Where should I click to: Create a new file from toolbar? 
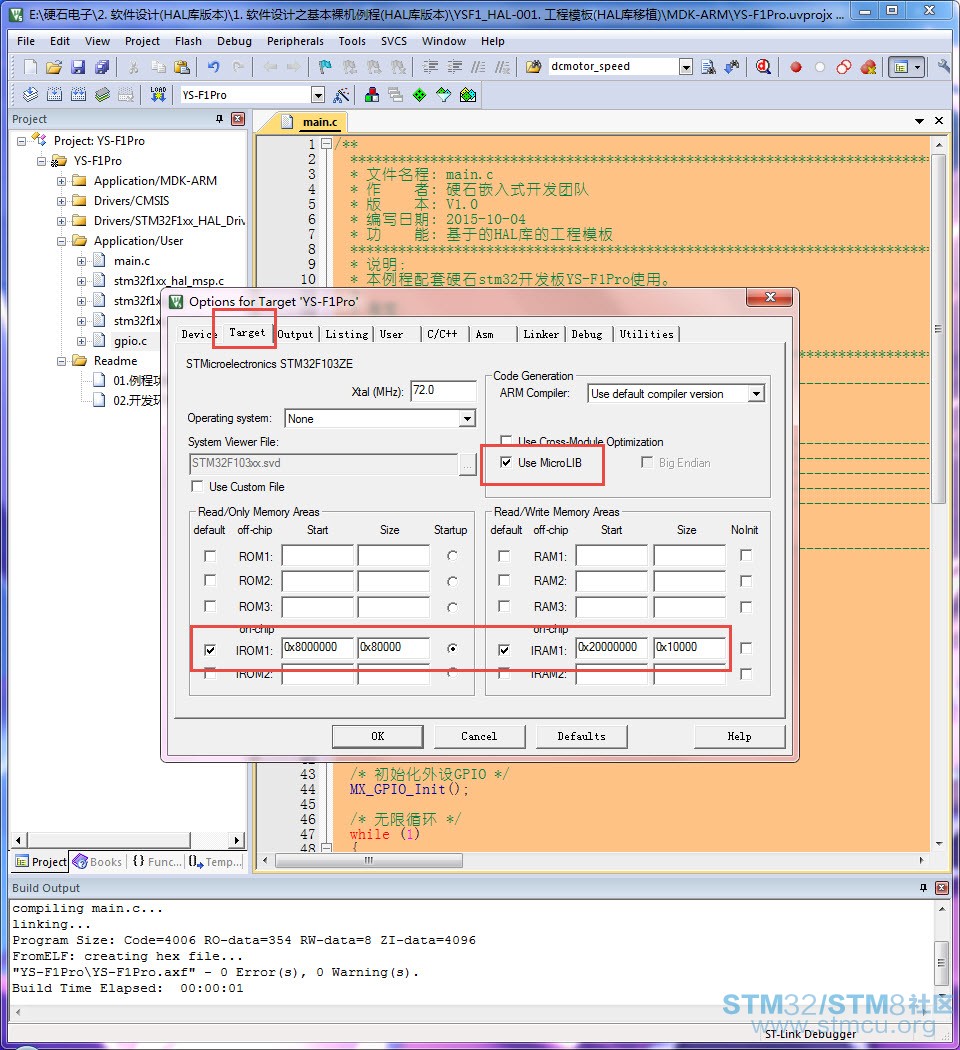point(30,66)
